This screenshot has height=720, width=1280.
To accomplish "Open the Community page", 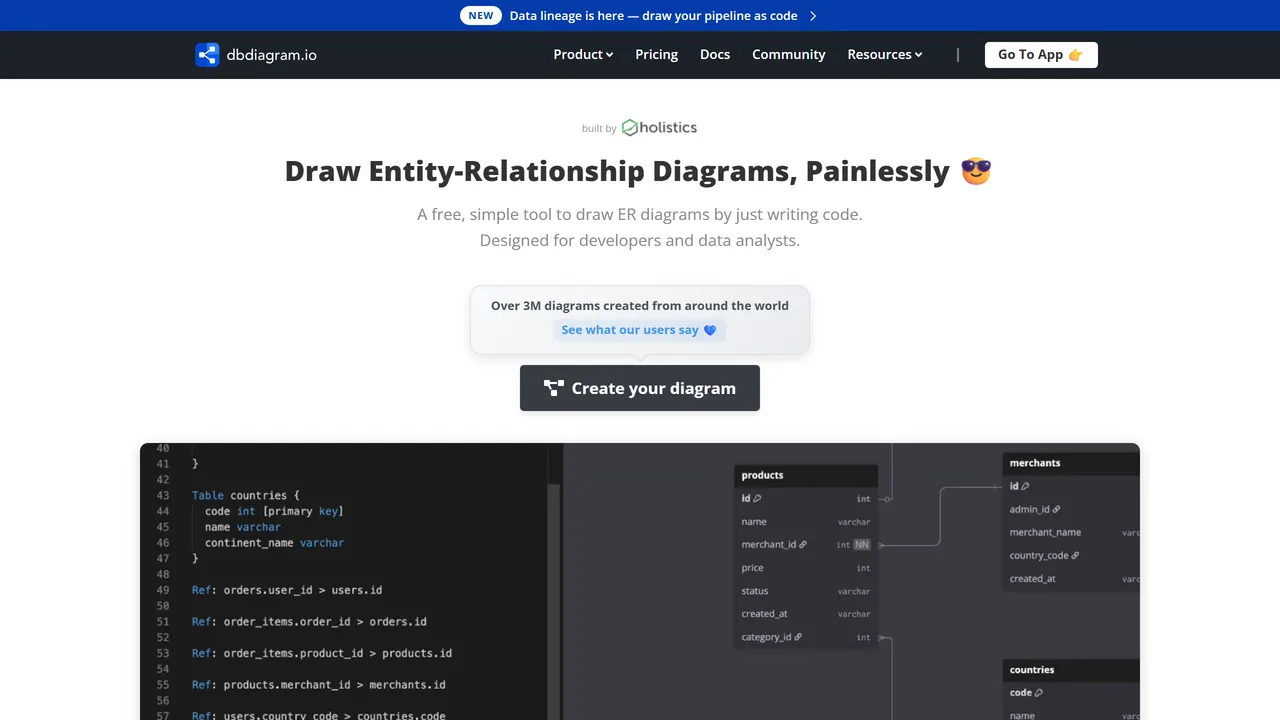I will (x=789, y=55).
